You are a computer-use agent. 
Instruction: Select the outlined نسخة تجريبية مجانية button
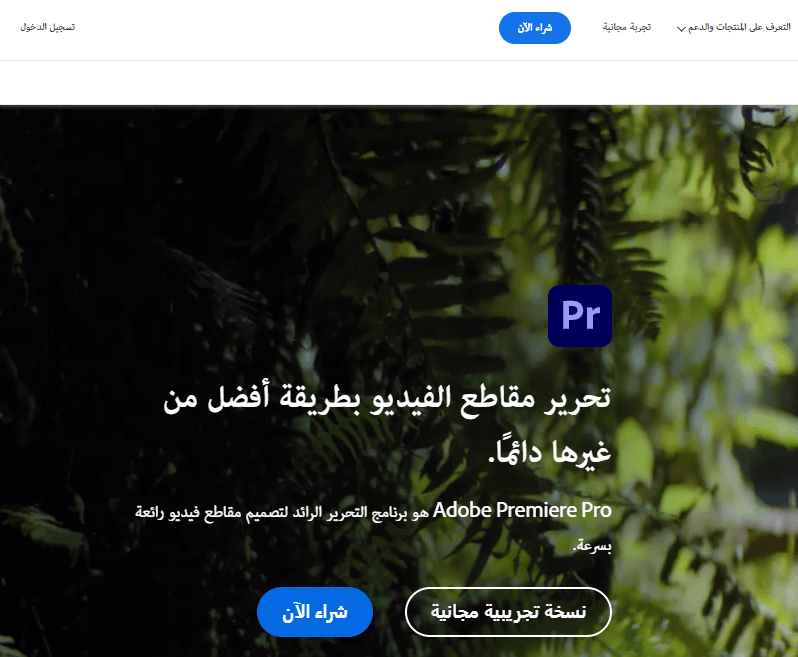(508, 612)
